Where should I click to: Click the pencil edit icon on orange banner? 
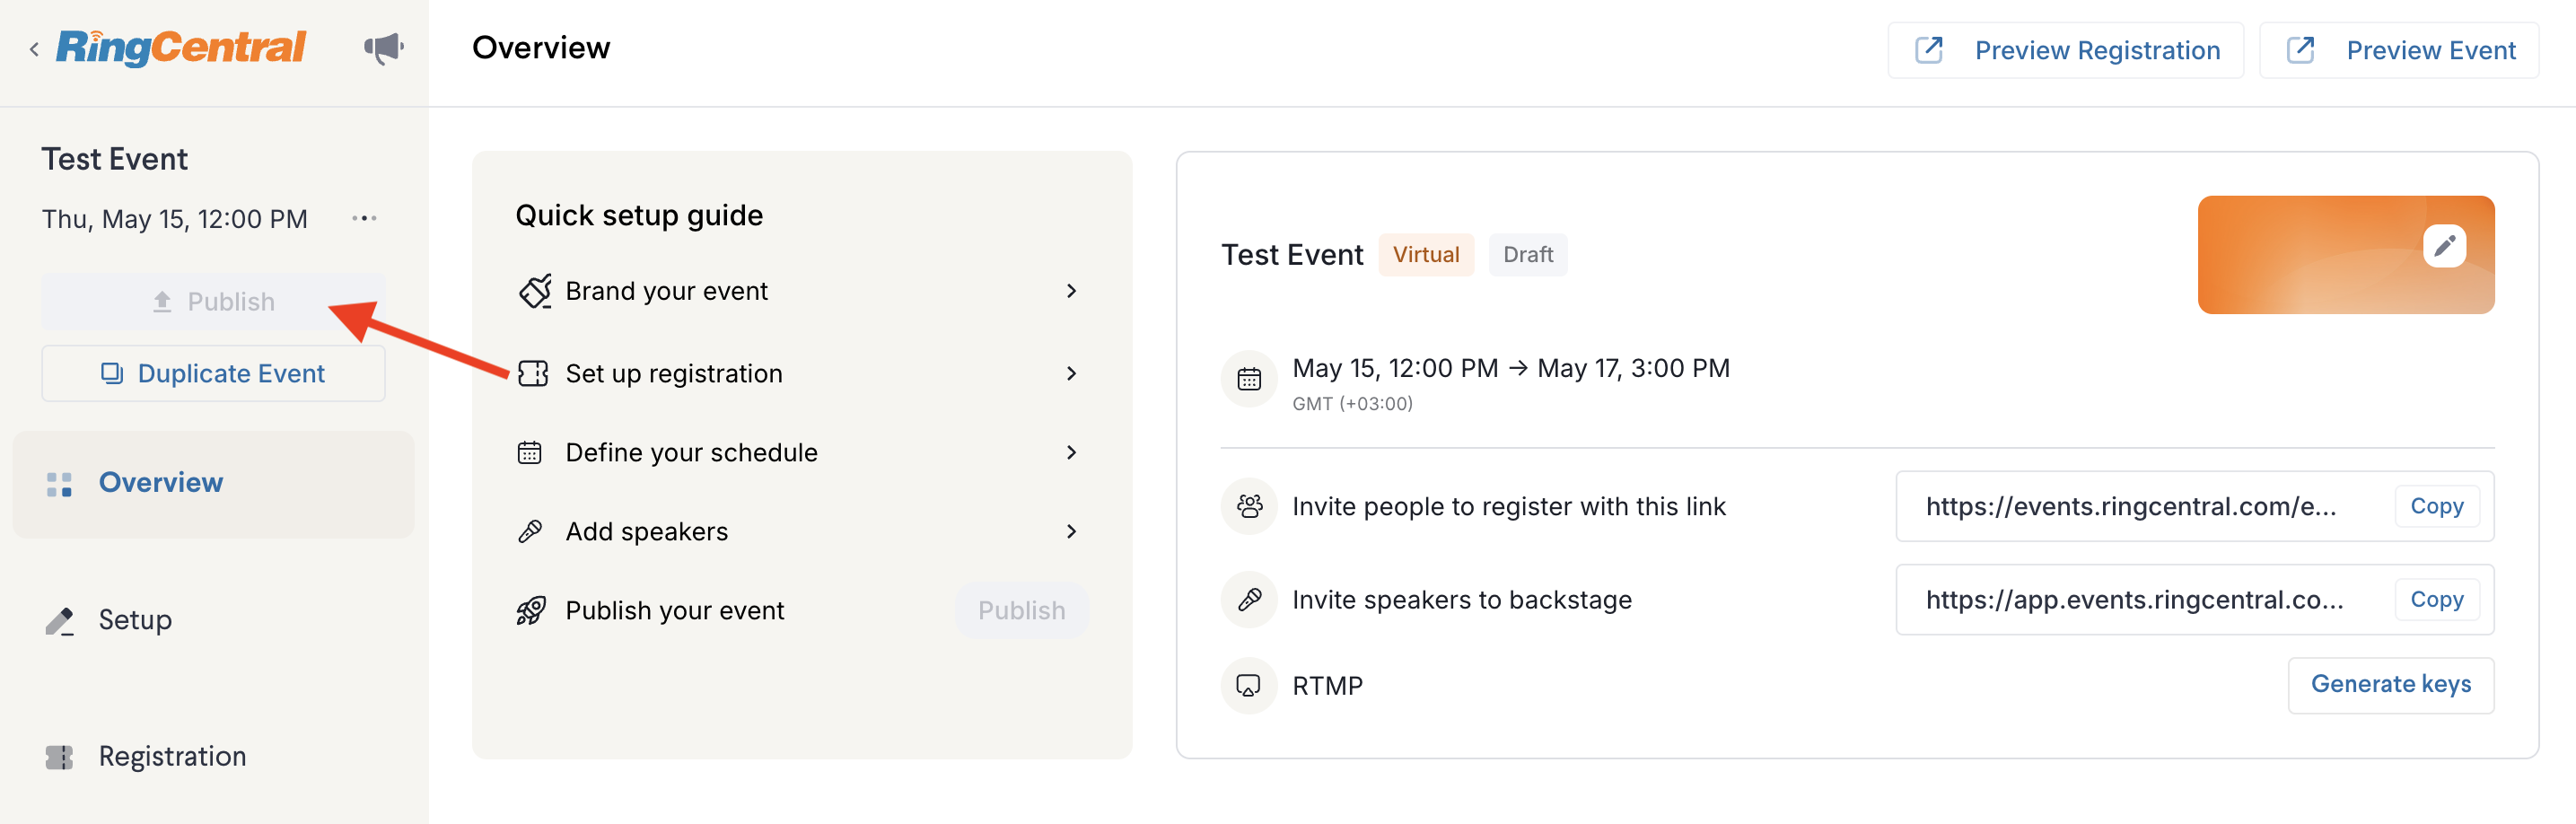tap(2444, 245)
